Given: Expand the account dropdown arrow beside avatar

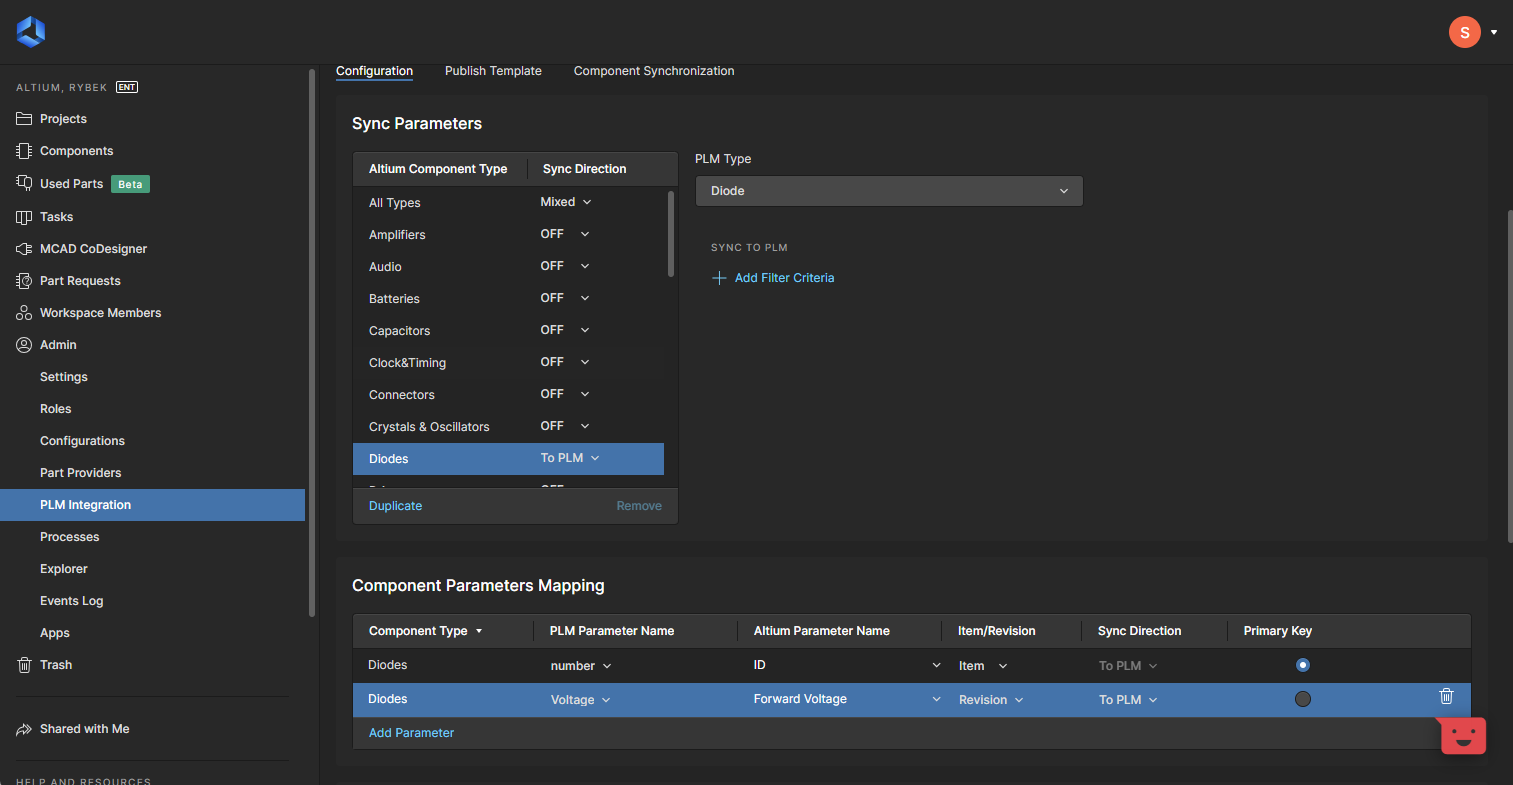Looking at the screenshot, I should pos(1494,32).
